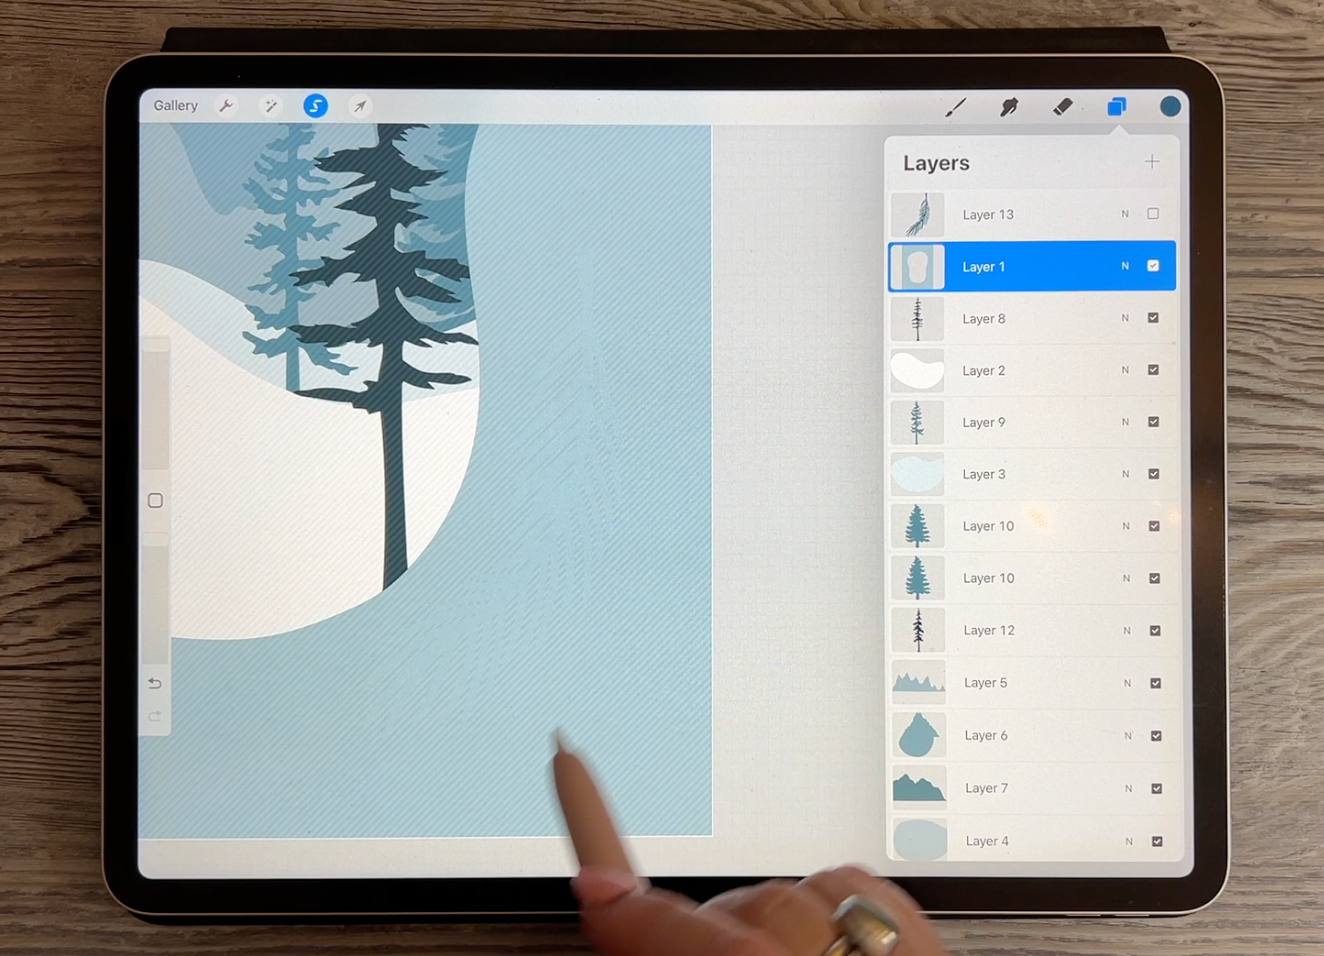This screenshot has width=1324, height=956.
Task: Open the Adjustments magic wand menu
Action: tap(270, 106)
